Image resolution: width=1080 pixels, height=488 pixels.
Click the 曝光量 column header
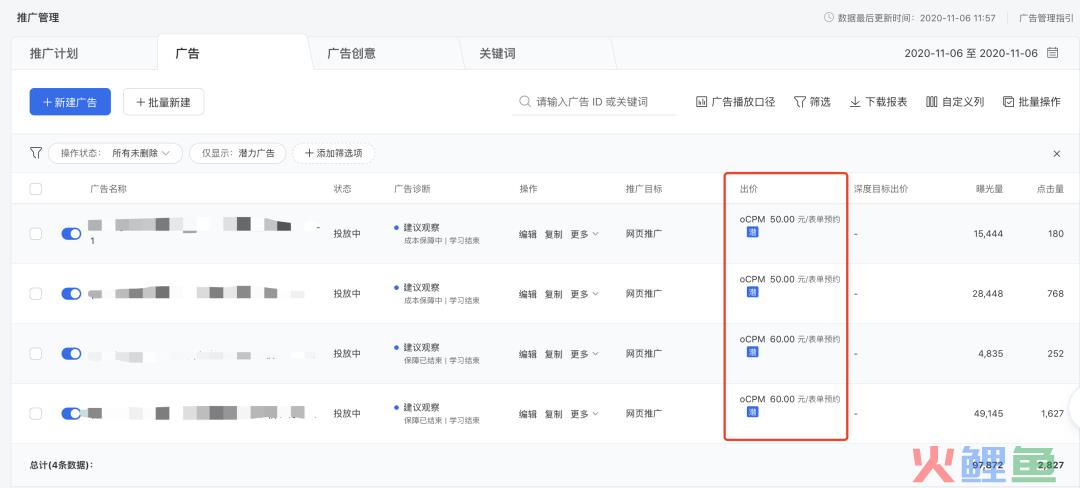(x=989, y=189)
